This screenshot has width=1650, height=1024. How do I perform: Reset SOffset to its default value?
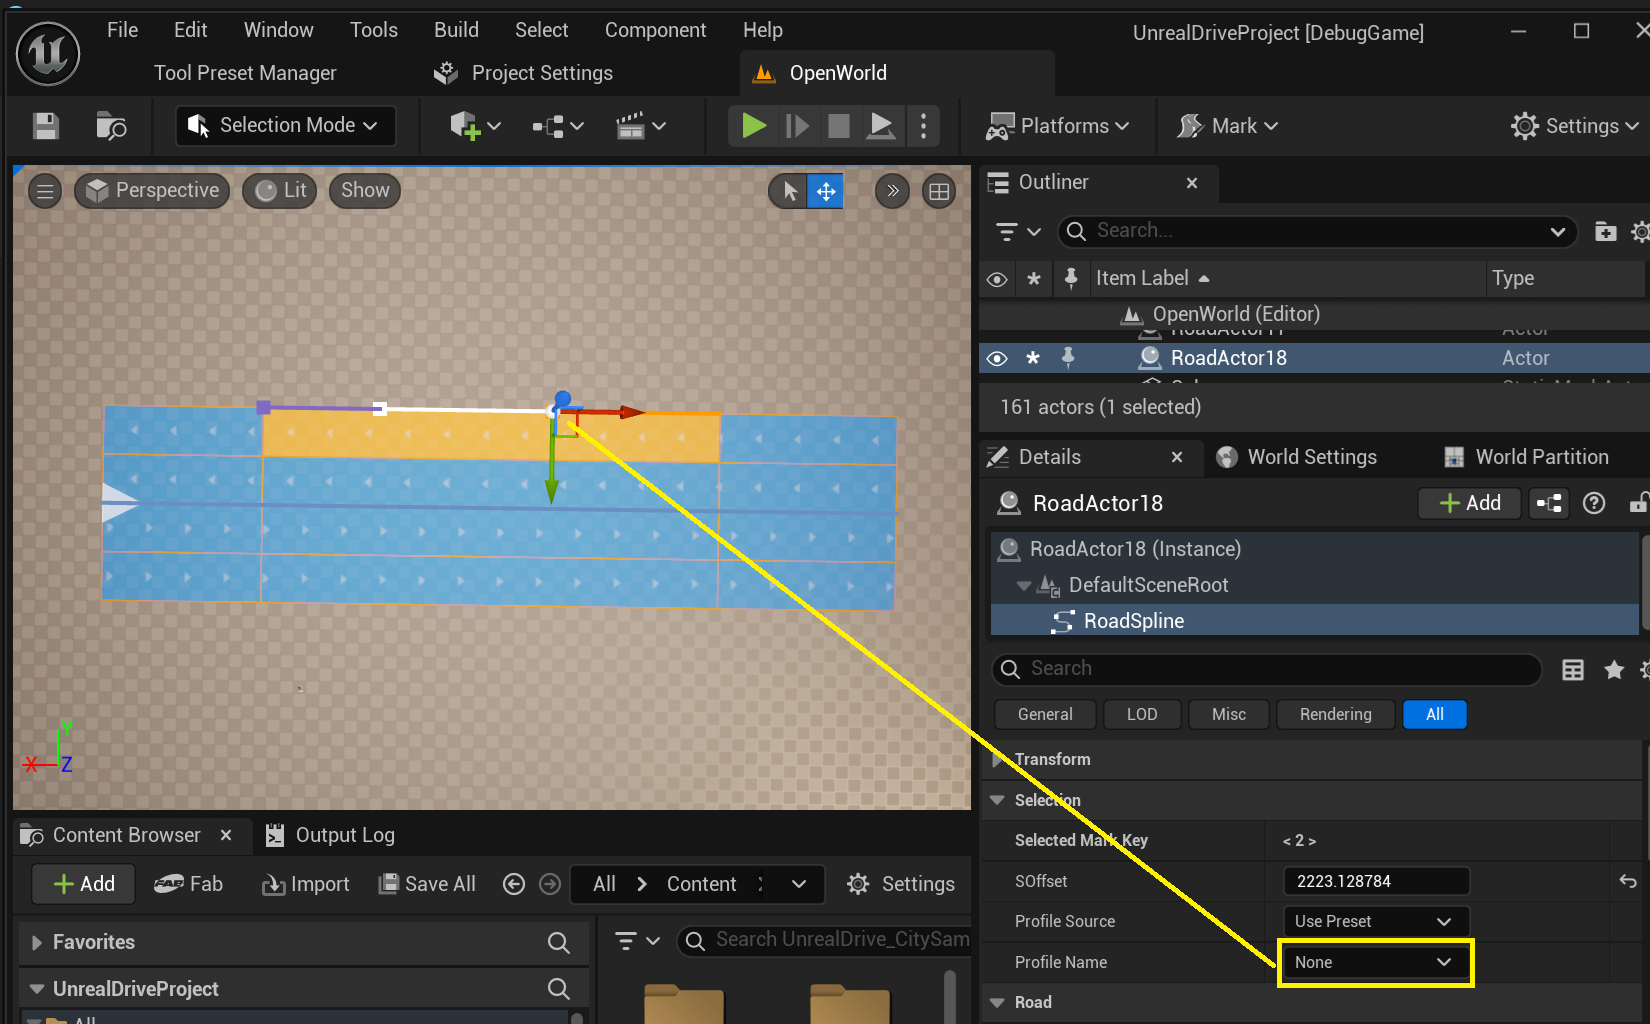click(1628, 881)
